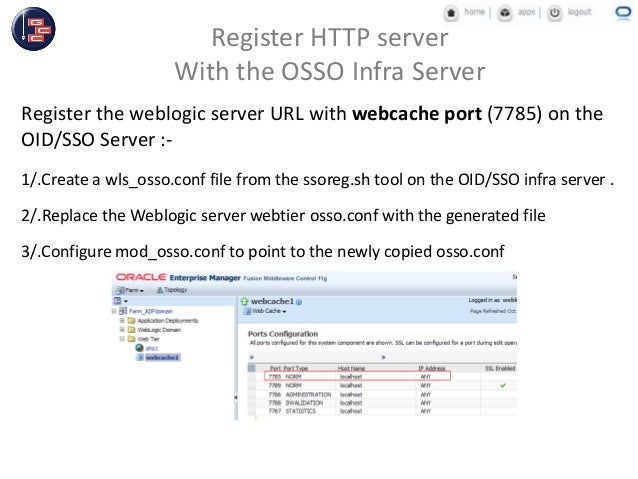This screenshot has width=638, height=479.
Task: Open the apps link
Action: 526,12
